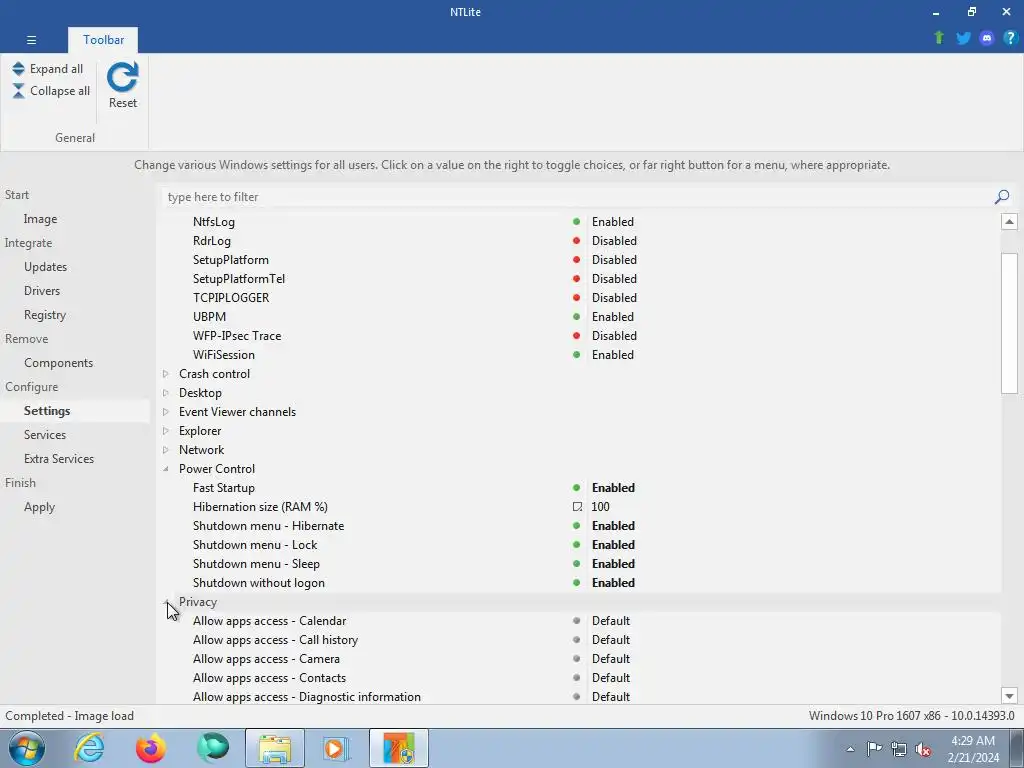Select Shutdown menu - Lock row

(578, 545)
